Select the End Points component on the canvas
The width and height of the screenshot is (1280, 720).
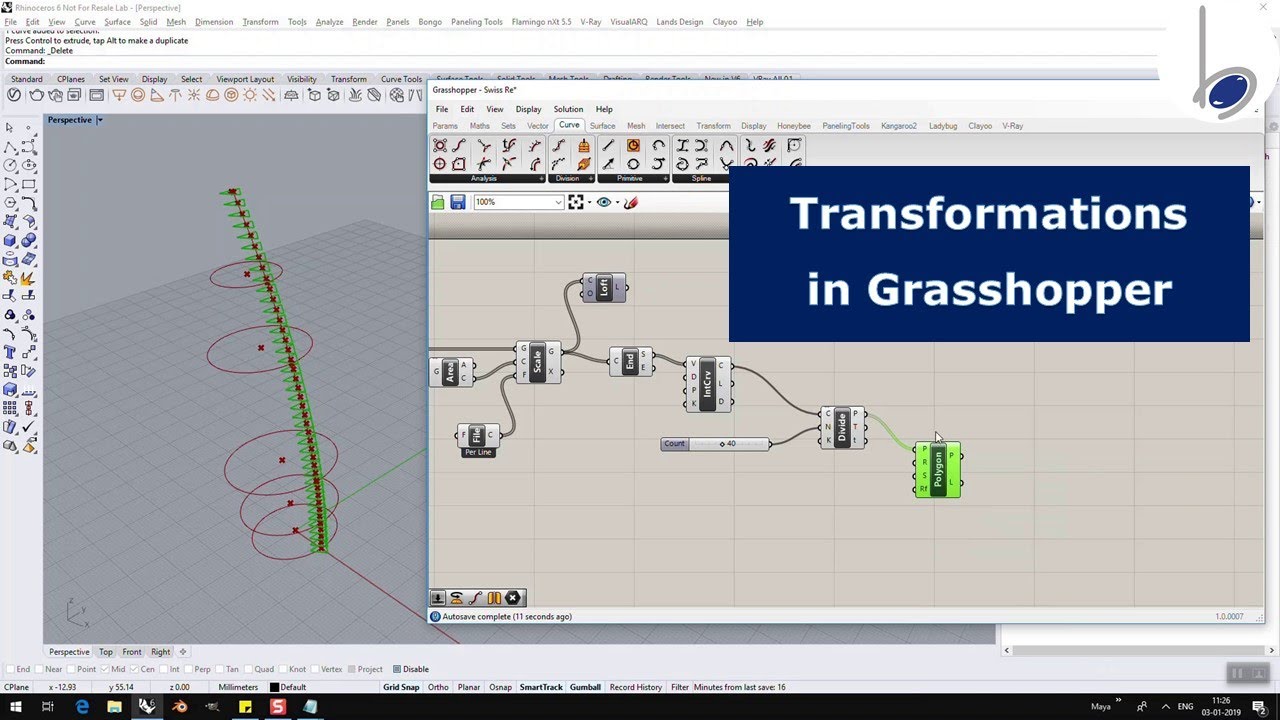tap(630, 361)
